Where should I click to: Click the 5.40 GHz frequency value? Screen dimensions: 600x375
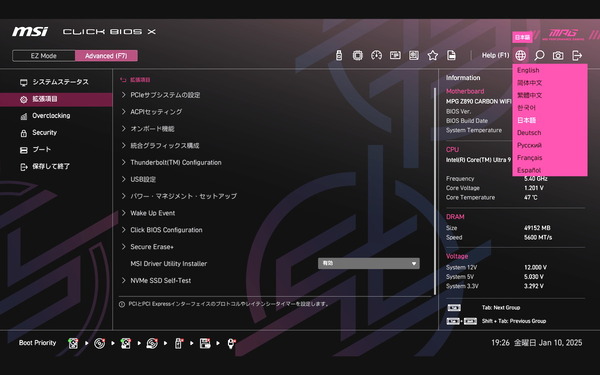[536, 179]
